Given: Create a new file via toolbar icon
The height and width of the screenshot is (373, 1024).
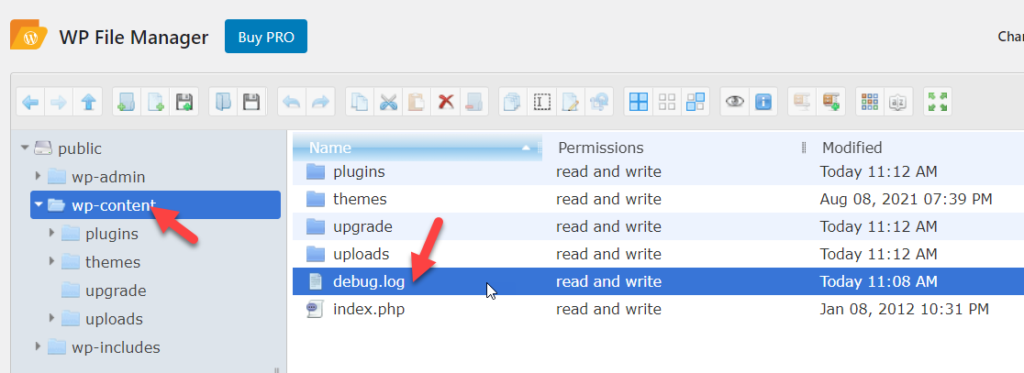Looking at the screenshot, I should click(155, 102).
